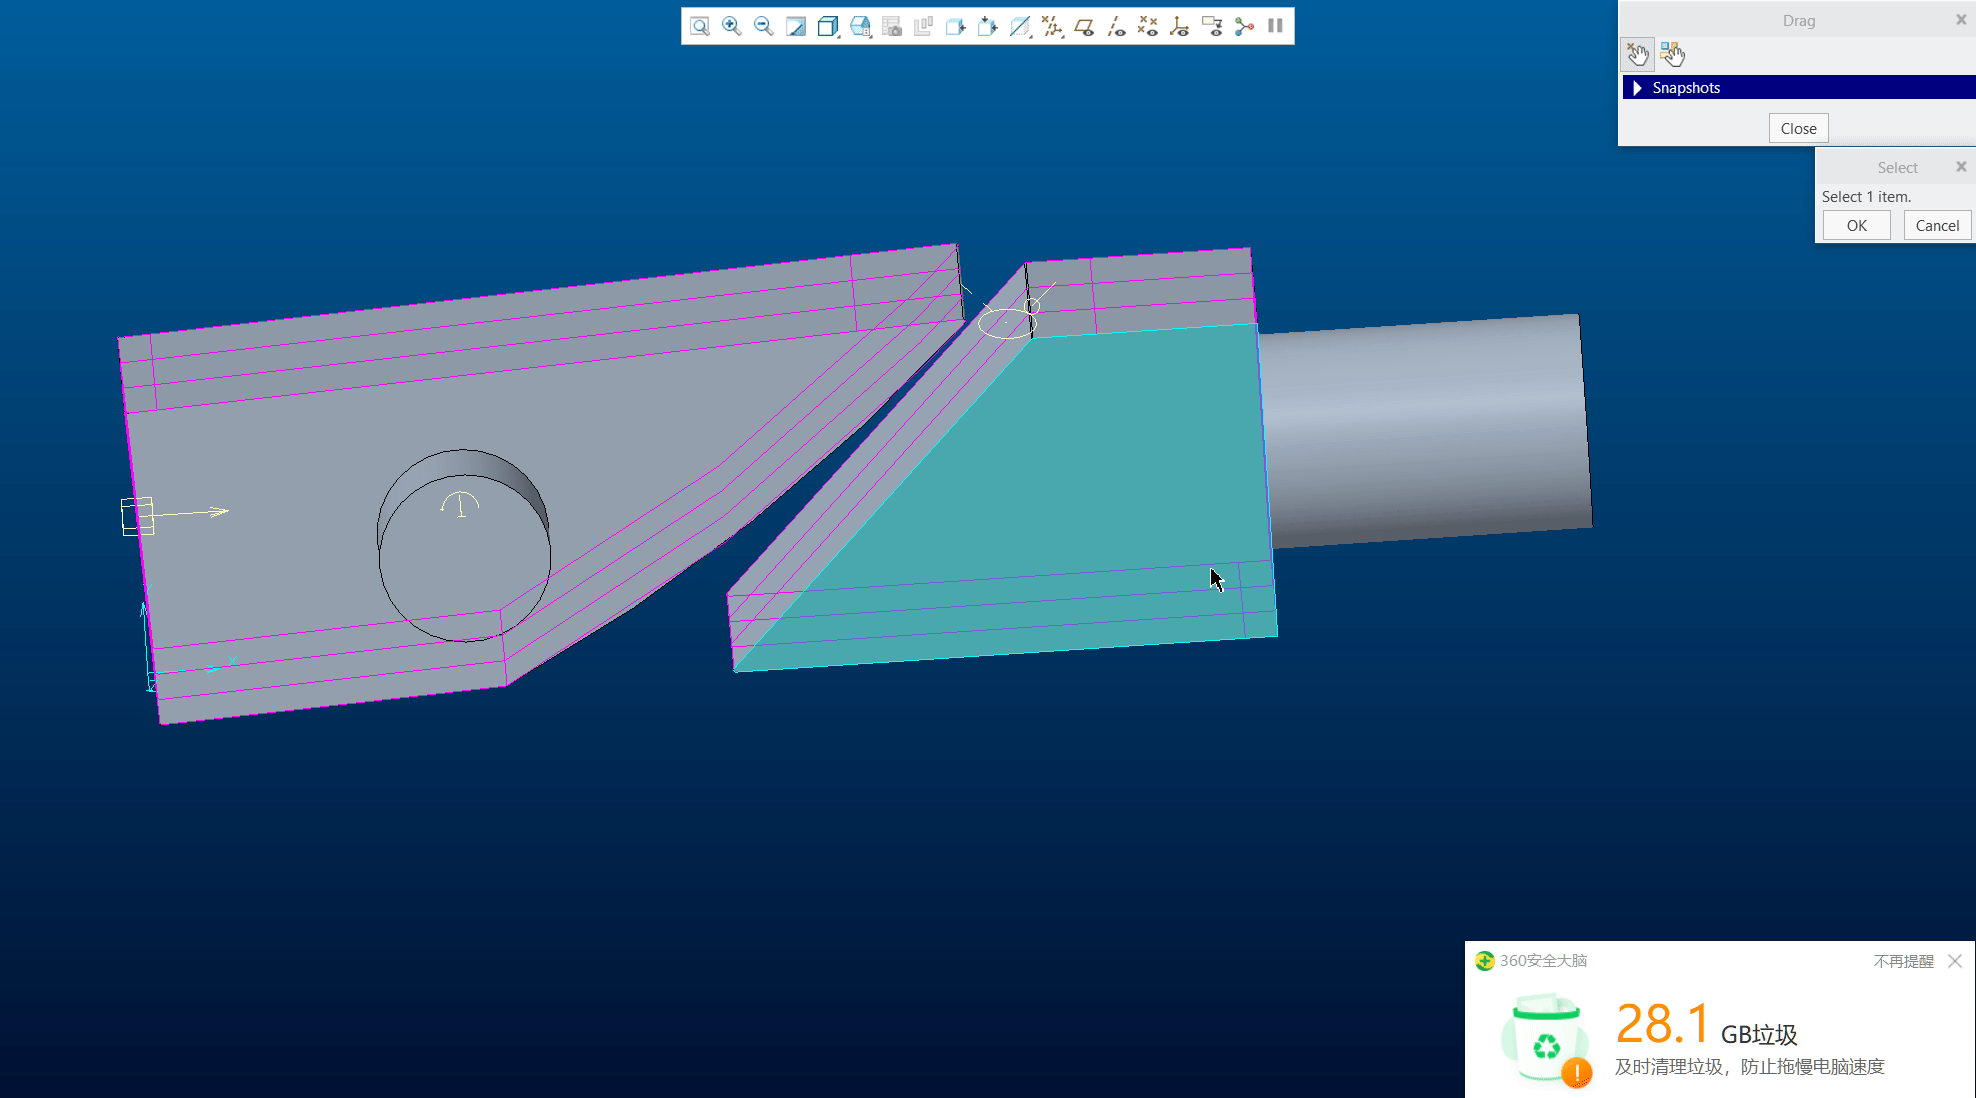Click the Zoom In magnifier icon
1976x1098 pixels.
(x=732, y=27)
